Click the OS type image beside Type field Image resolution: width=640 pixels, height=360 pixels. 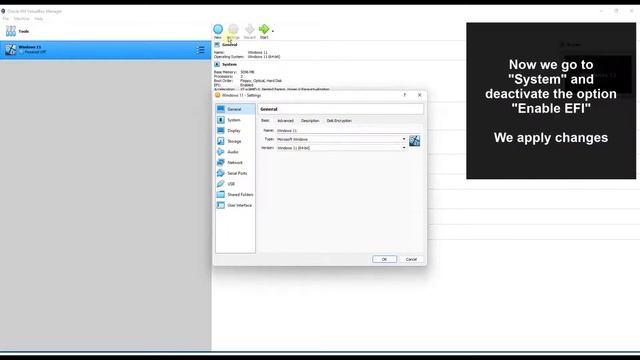tap(415, 141)
